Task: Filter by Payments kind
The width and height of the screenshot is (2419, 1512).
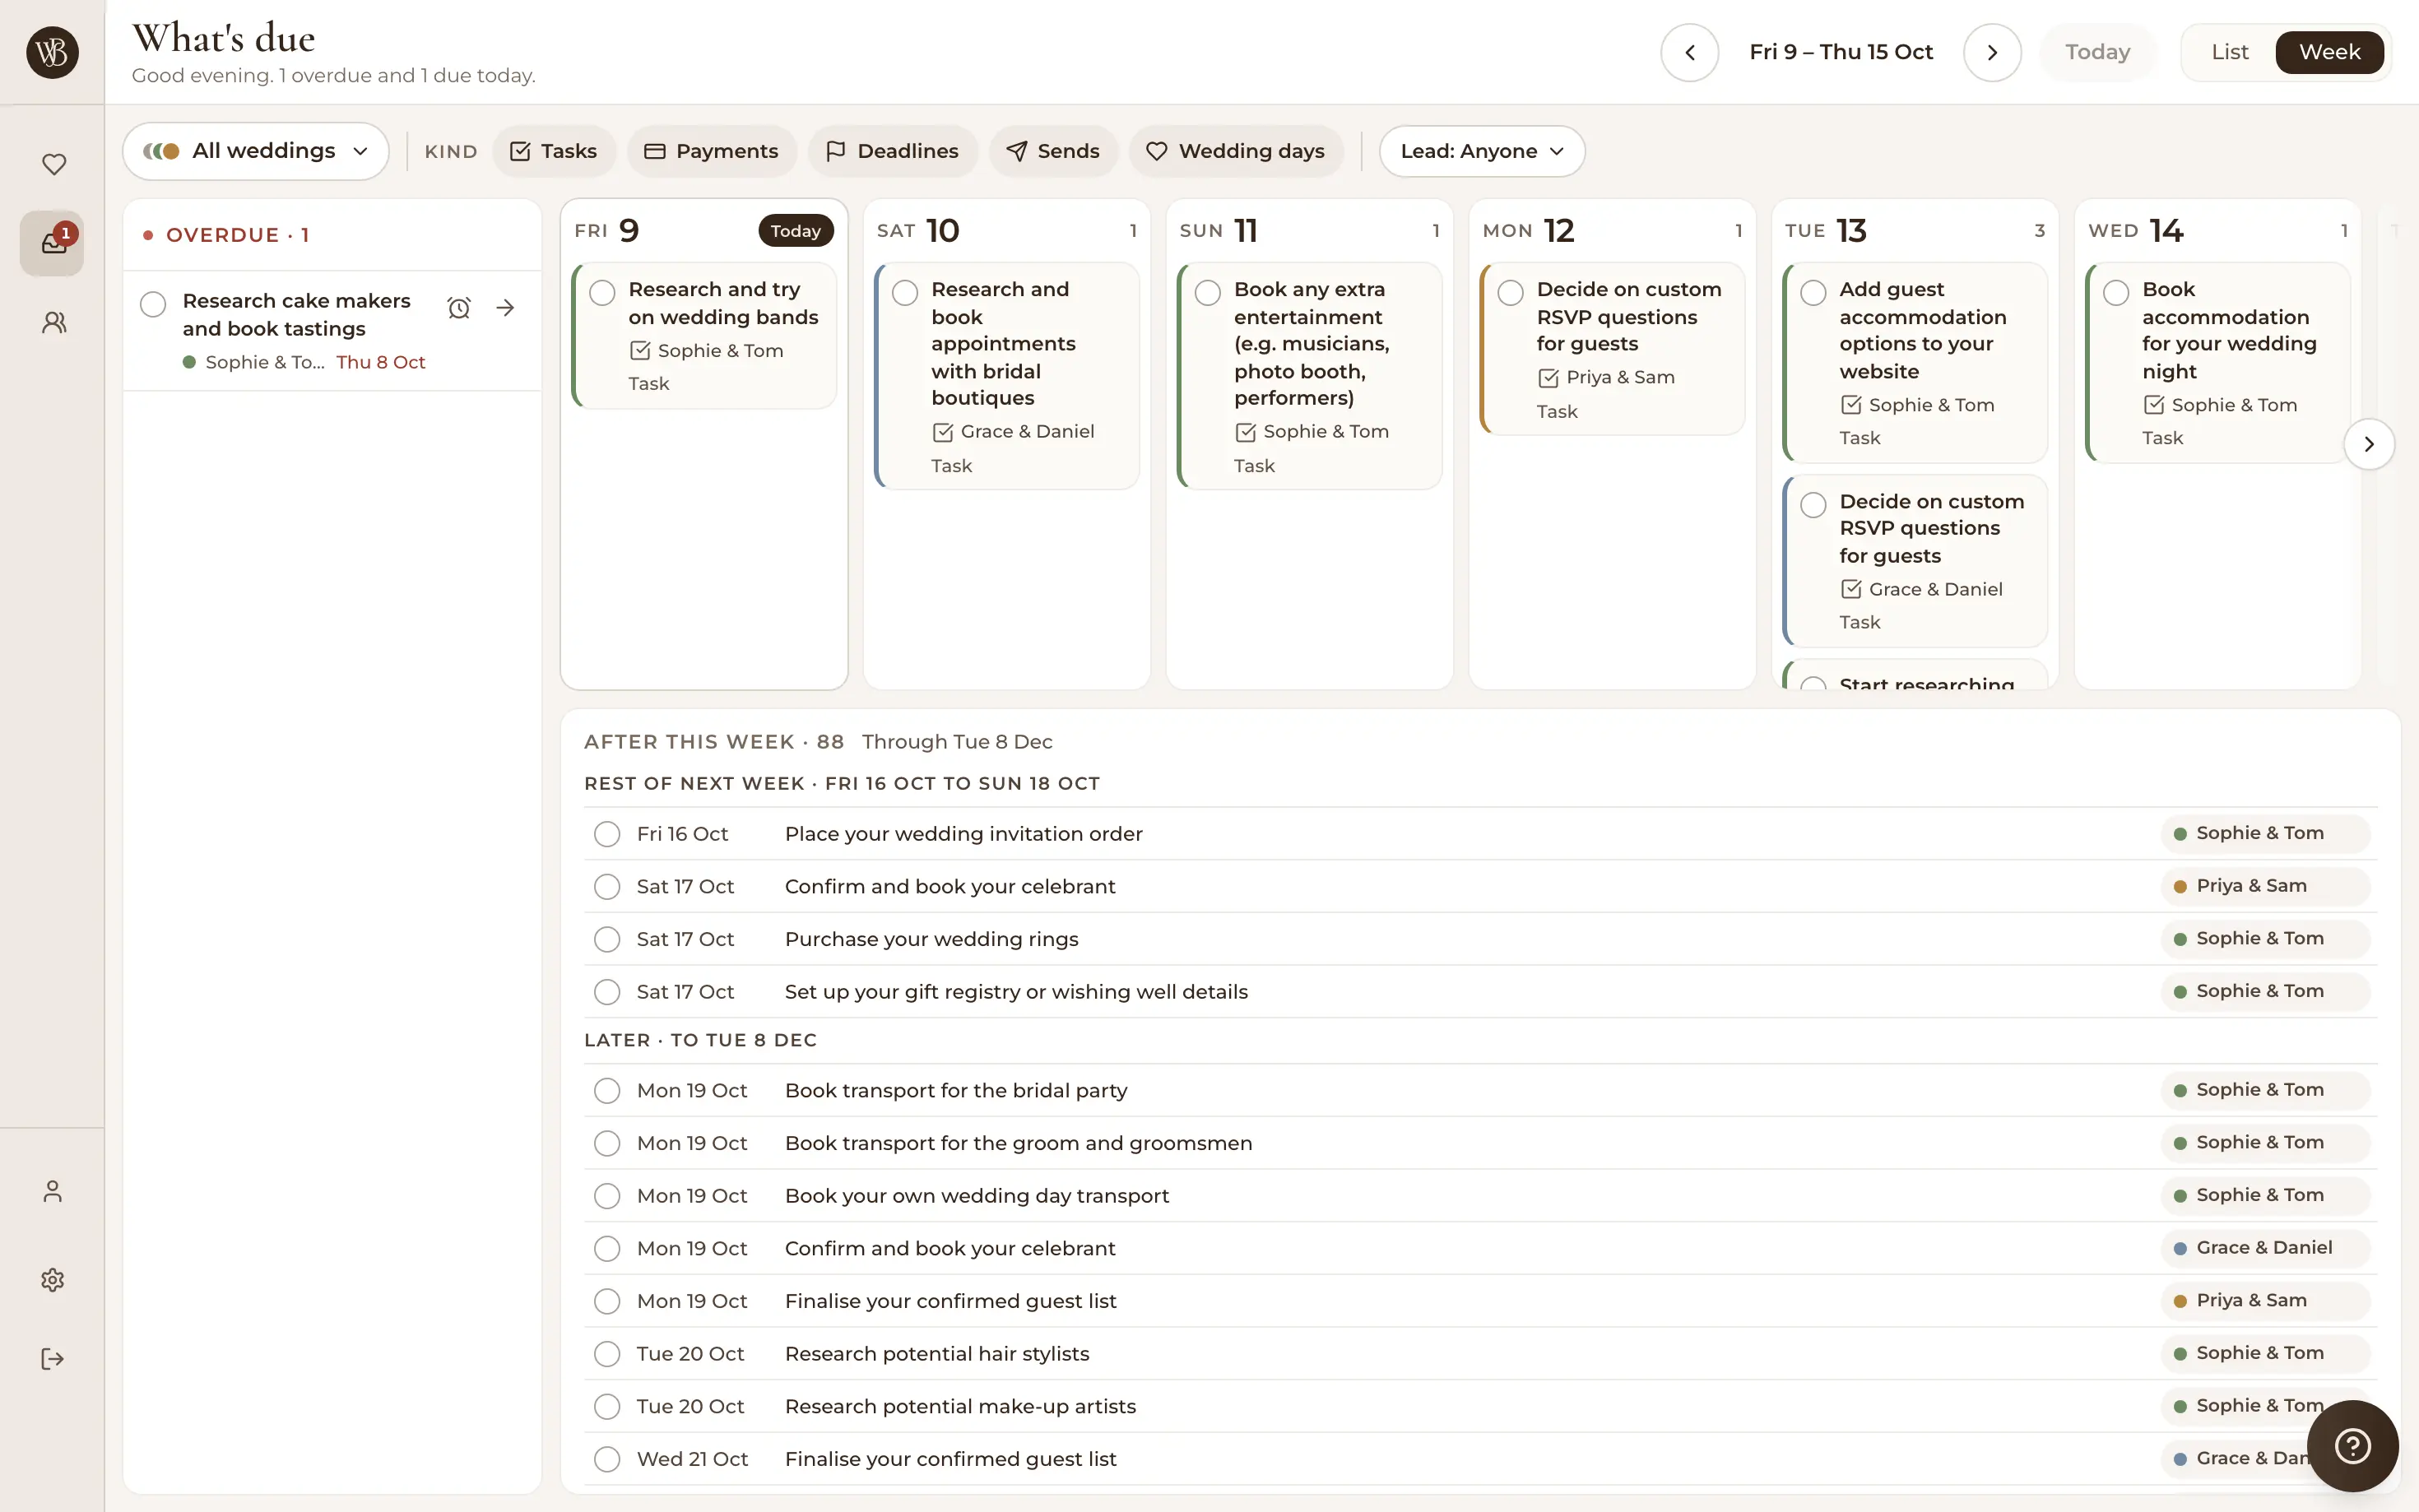Action: pyautogui.click(x=711, y=151)
